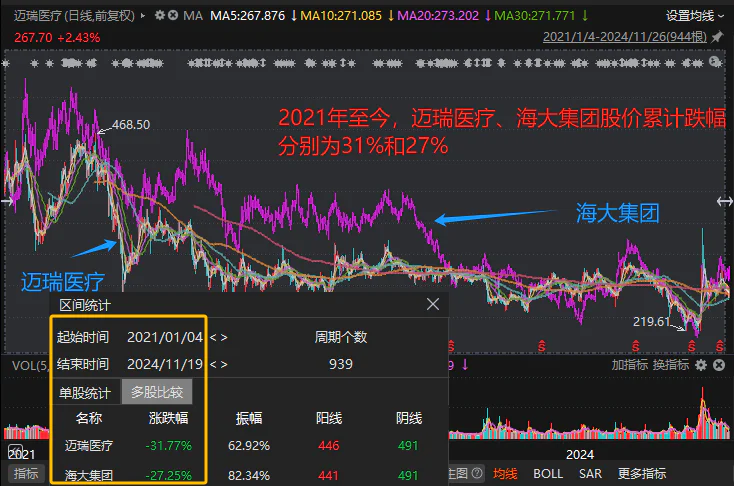Toggle the 均线 overlay indicator
734x486 pixels.
click(505, 474)
